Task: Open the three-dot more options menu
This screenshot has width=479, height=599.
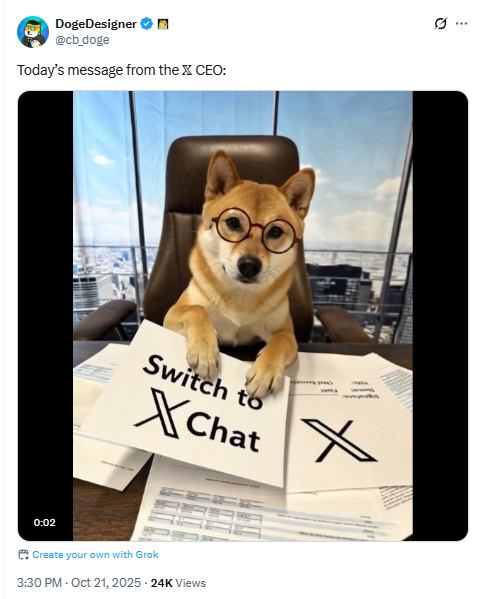Action: click(461, 24)
